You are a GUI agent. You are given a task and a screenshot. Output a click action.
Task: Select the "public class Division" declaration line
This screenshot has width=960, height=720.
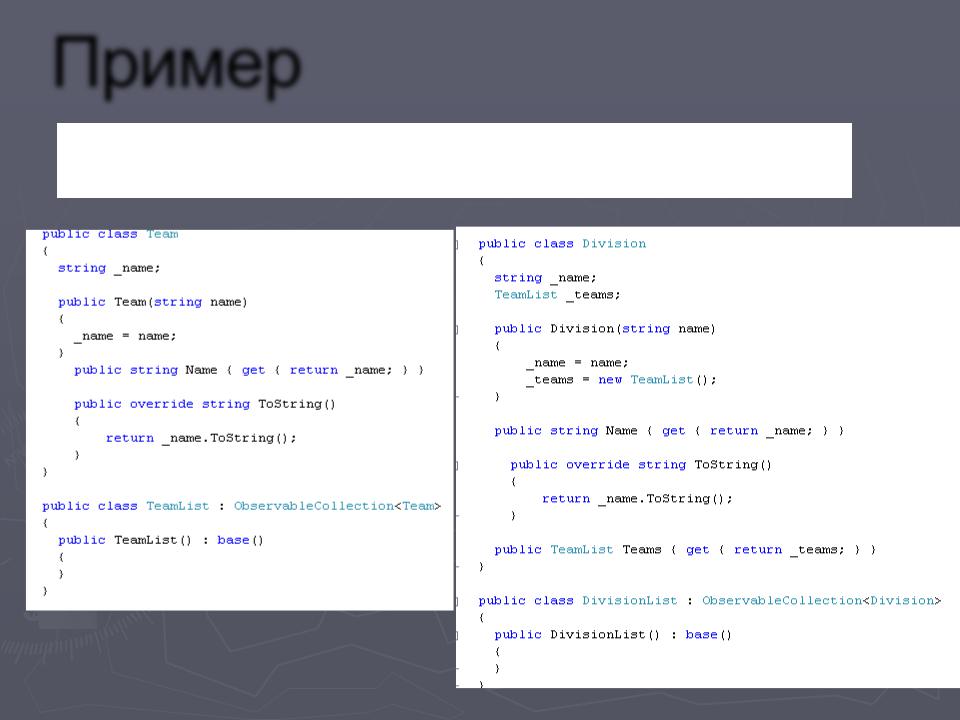(x=562, y=244)
